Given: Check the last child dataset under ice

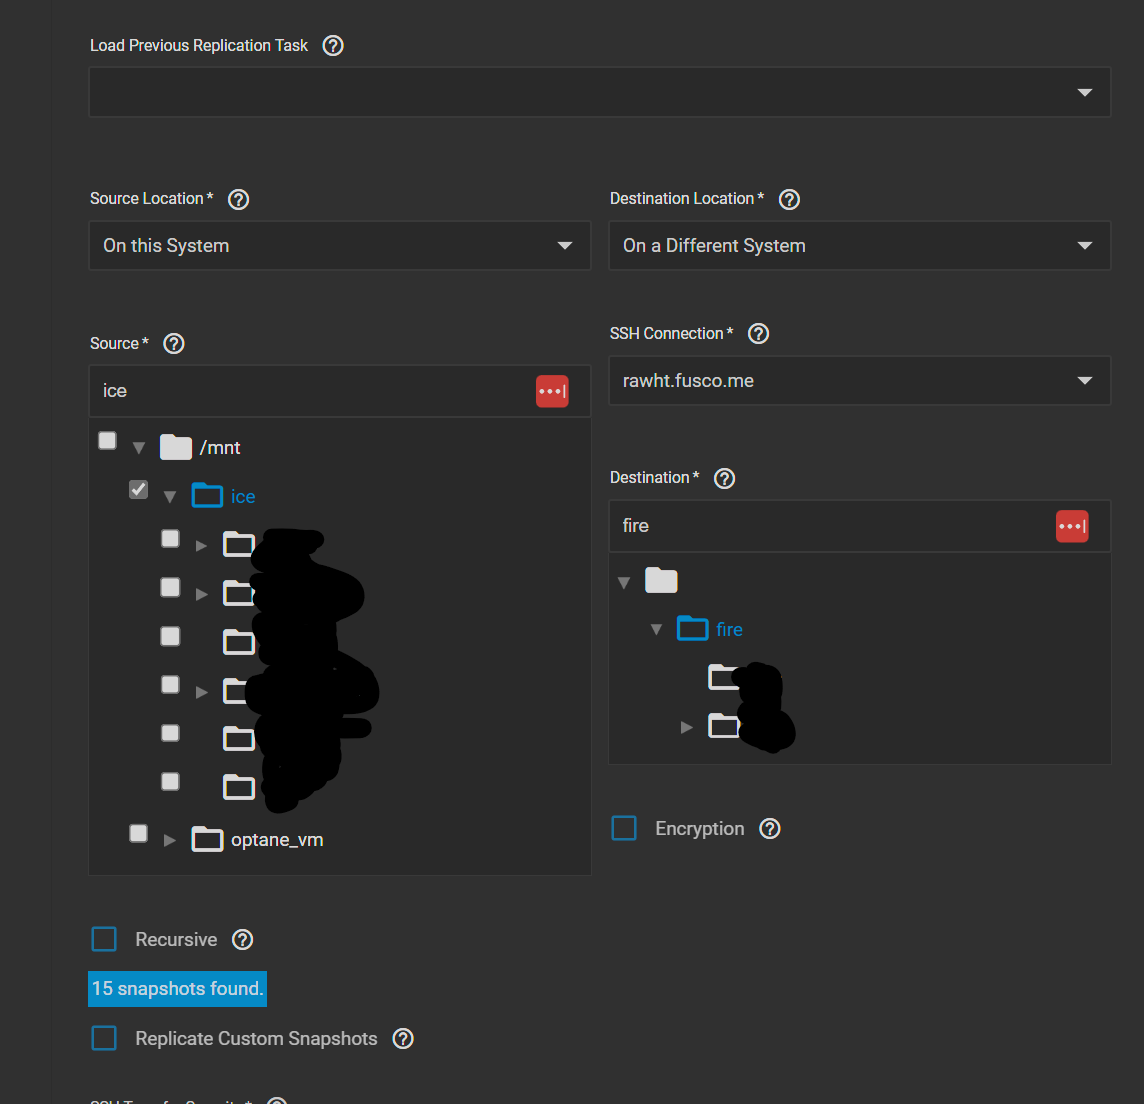Looking at the screenshot, I should tap(170, 781).
